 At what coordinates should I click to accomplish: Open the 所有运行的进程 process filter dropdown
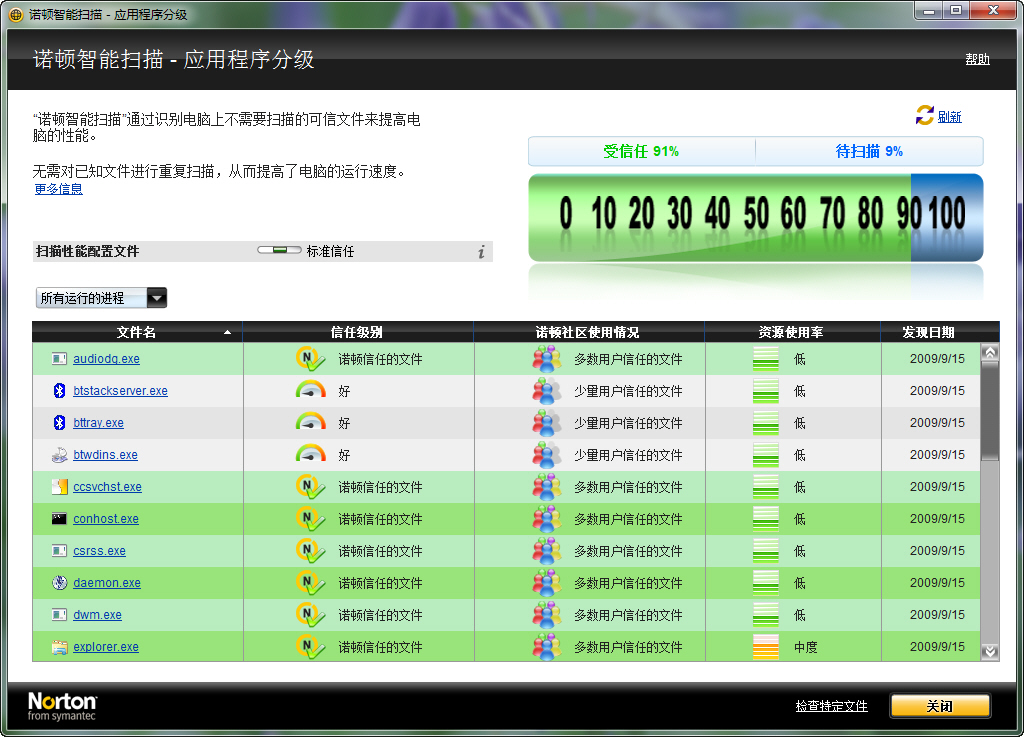click(x=101, y=298)
